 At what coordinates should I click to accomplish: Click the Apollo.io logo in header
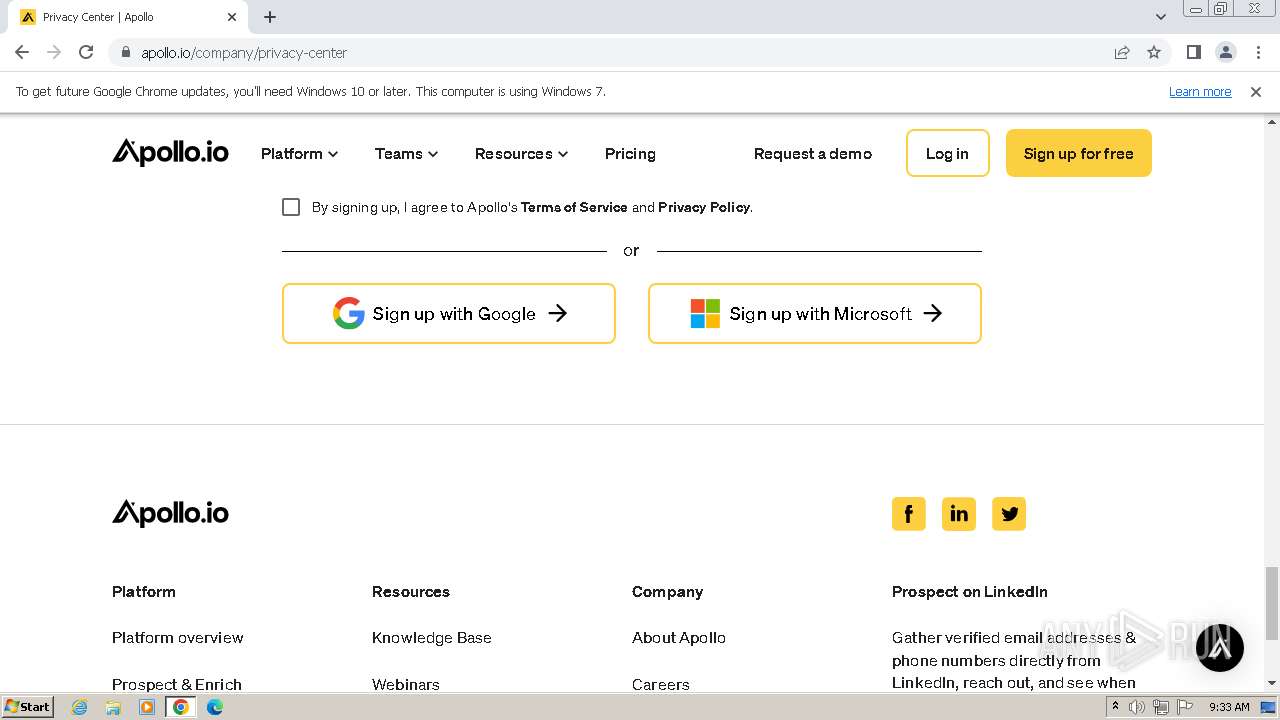pos(170,152)
